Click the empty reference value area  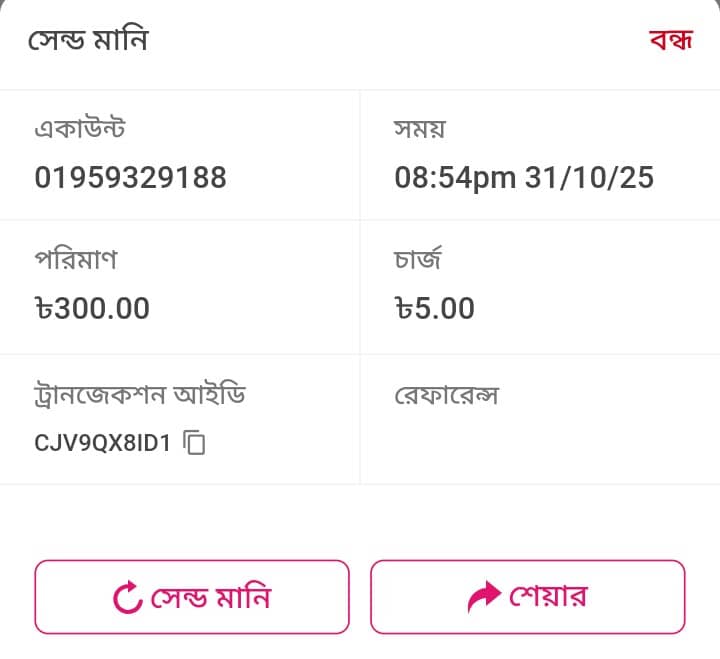pos(540,443)
